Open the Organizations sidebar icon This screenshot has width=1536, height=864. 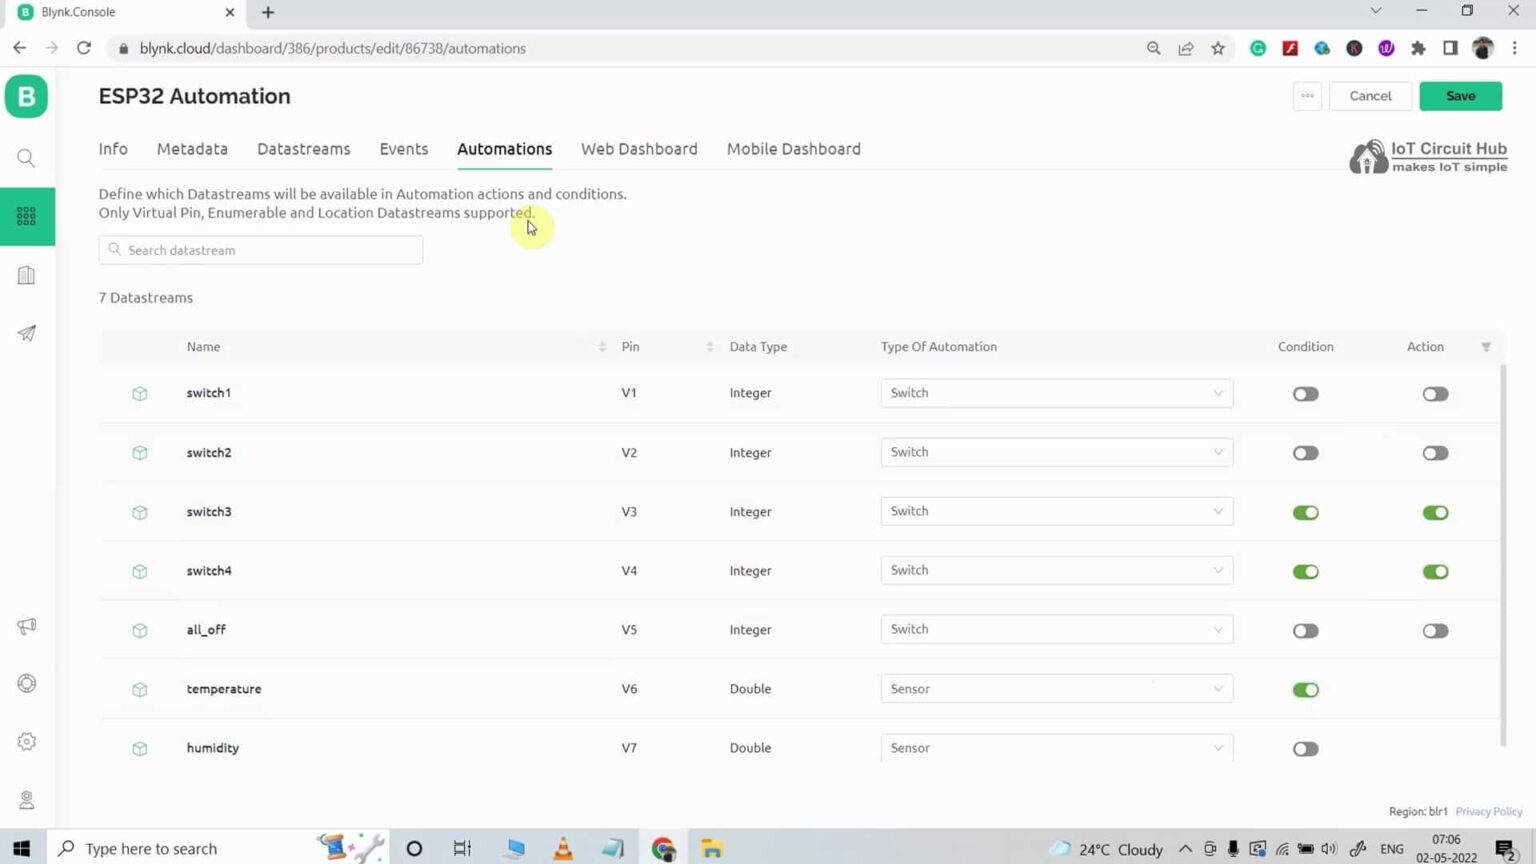tap(27, 275)
